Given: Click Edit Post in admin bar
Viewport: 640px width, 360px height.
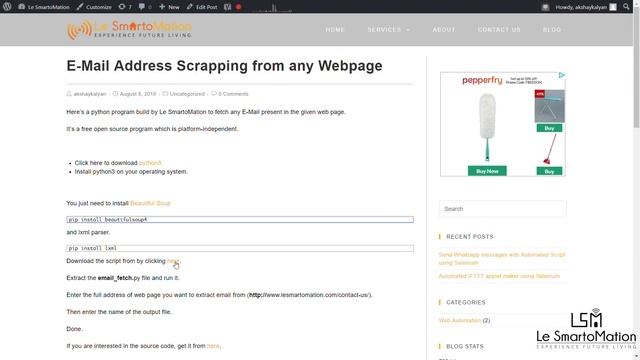Looking at the screenshot, I should [x=202, y=7].
